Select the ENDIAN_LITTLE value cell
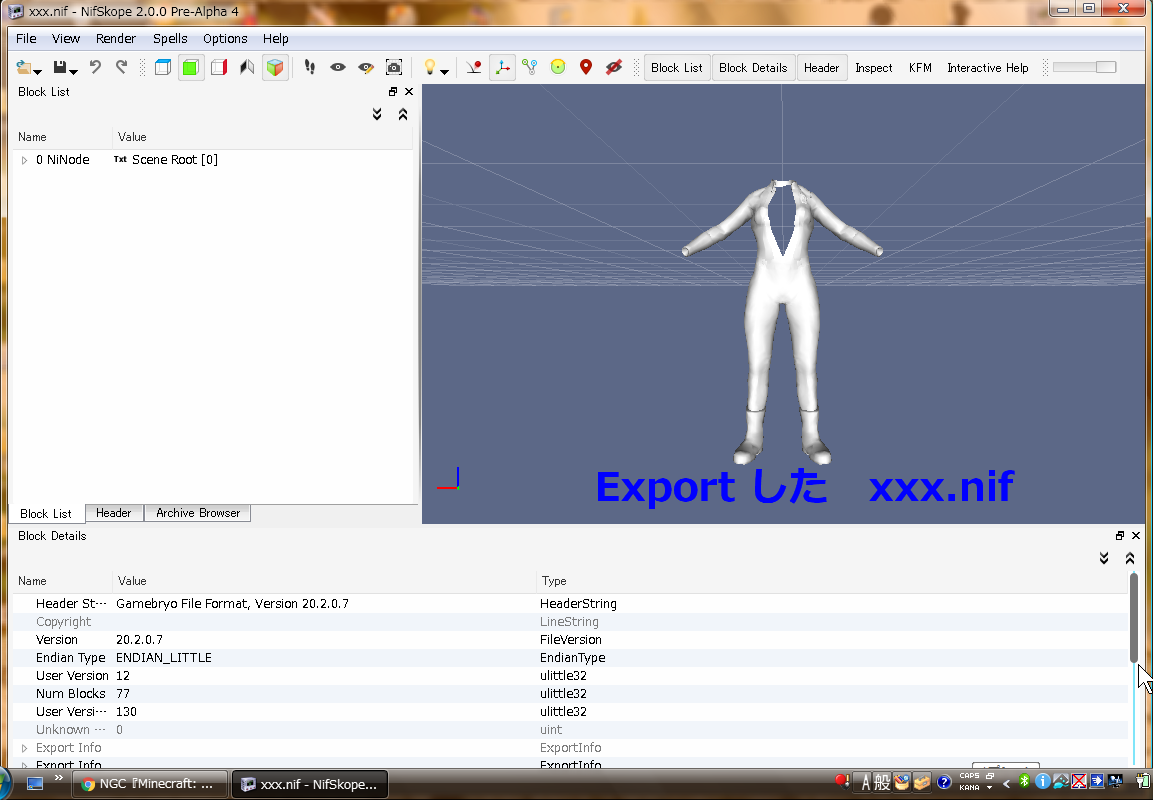The width and height of the screenshot is (1153, 800). point(164,657)
